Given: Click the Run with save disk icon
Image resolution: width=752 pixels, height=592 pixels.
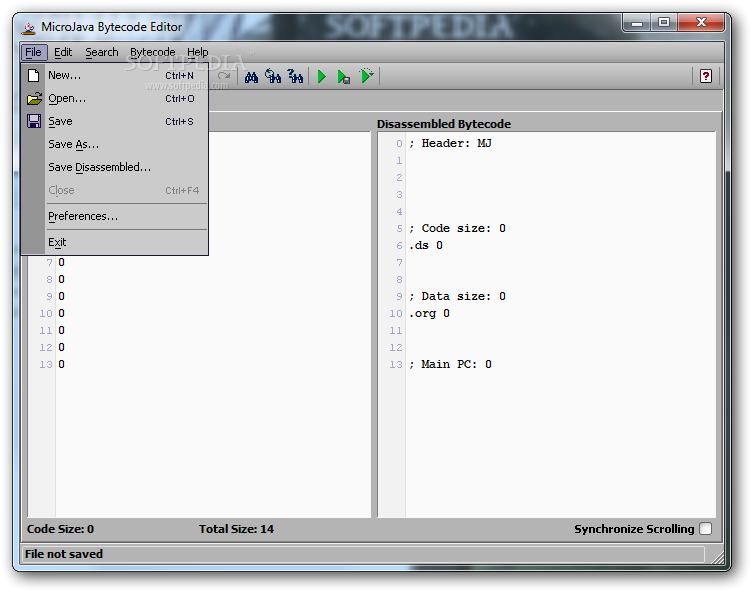Looking at the screenshot, I should tap(344, 77).
